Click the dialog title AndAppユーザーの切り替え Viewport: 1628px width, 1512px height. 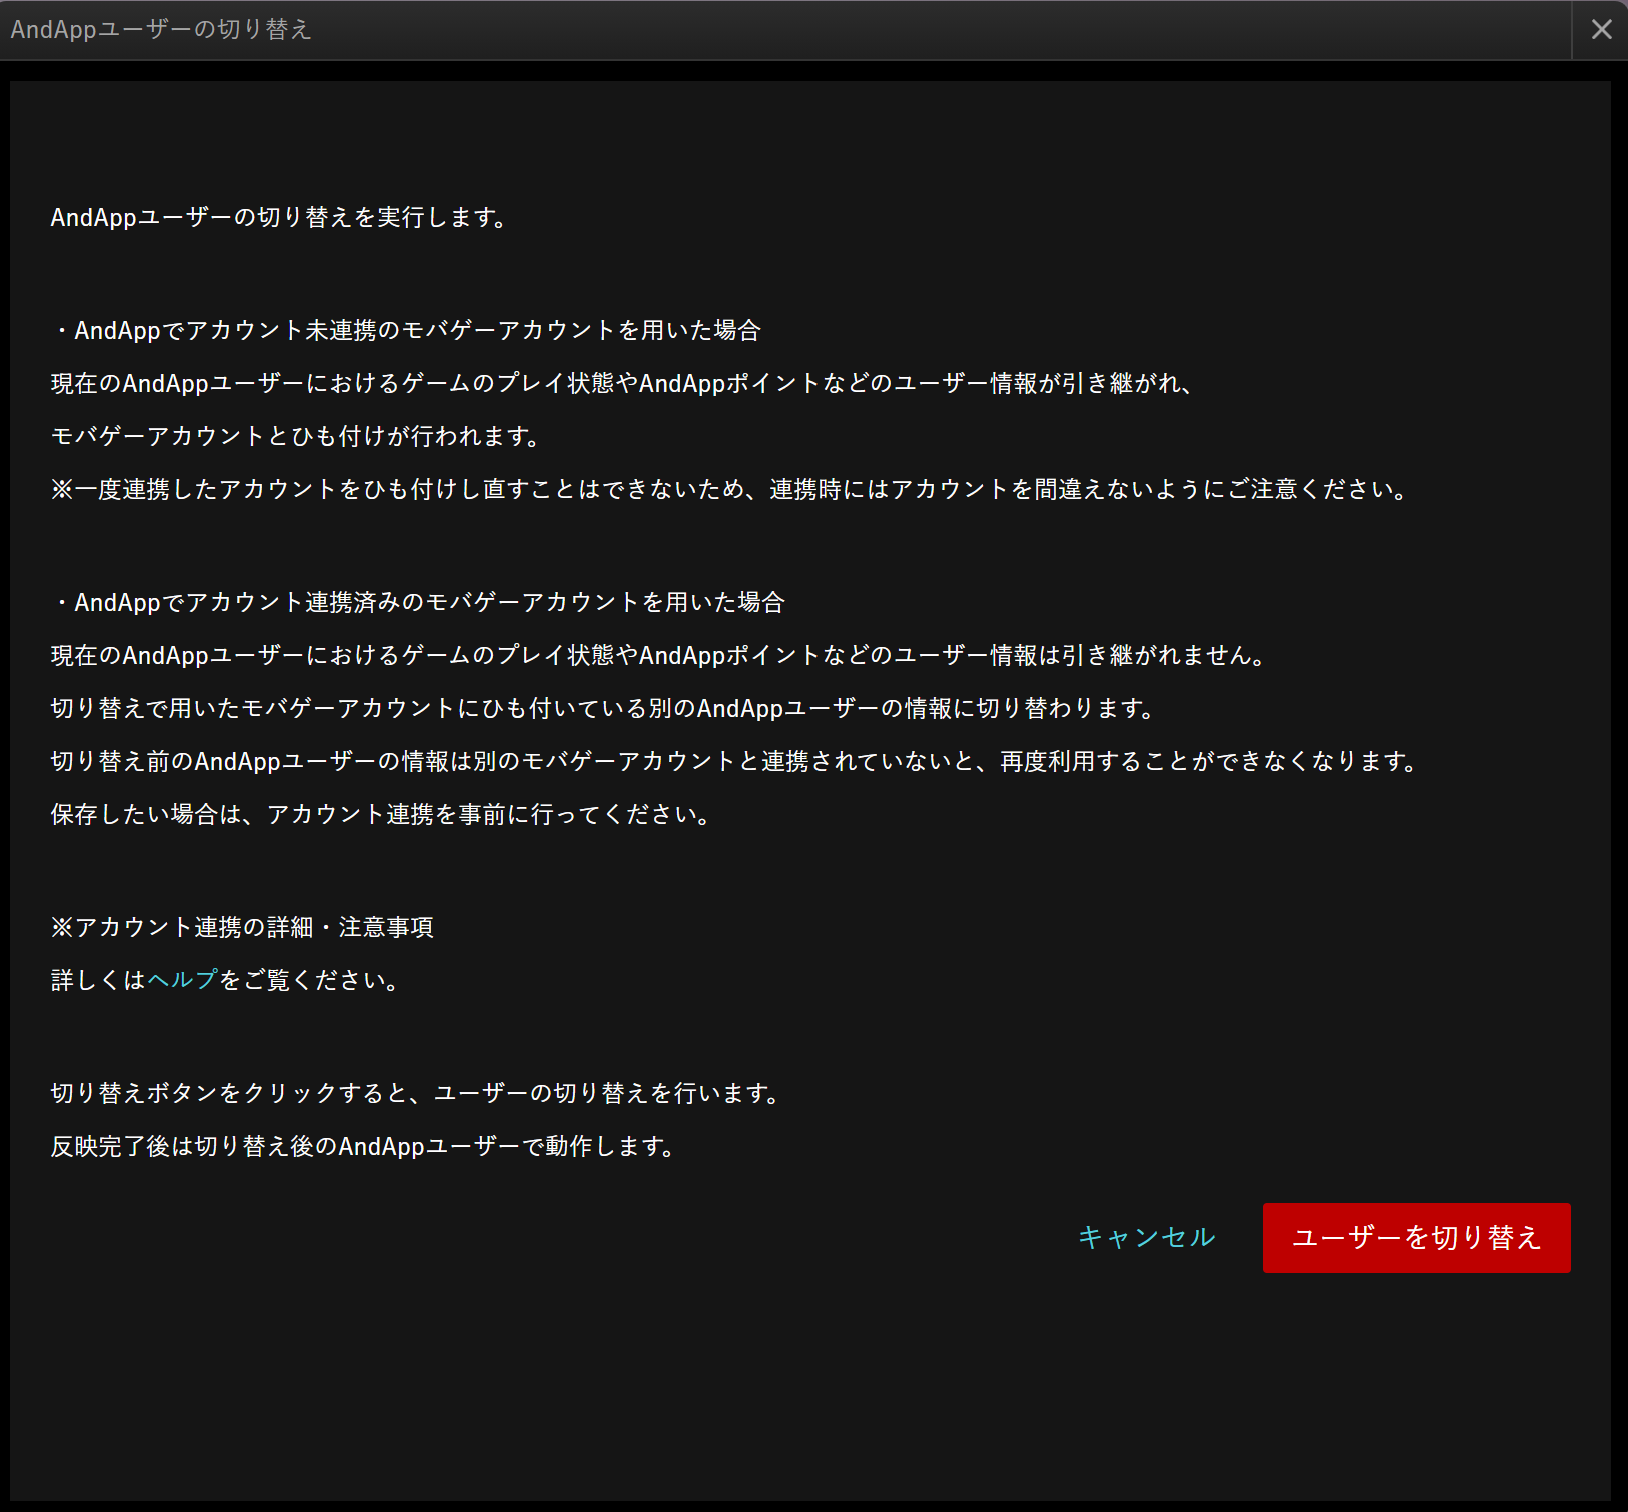tap(161, 30)
